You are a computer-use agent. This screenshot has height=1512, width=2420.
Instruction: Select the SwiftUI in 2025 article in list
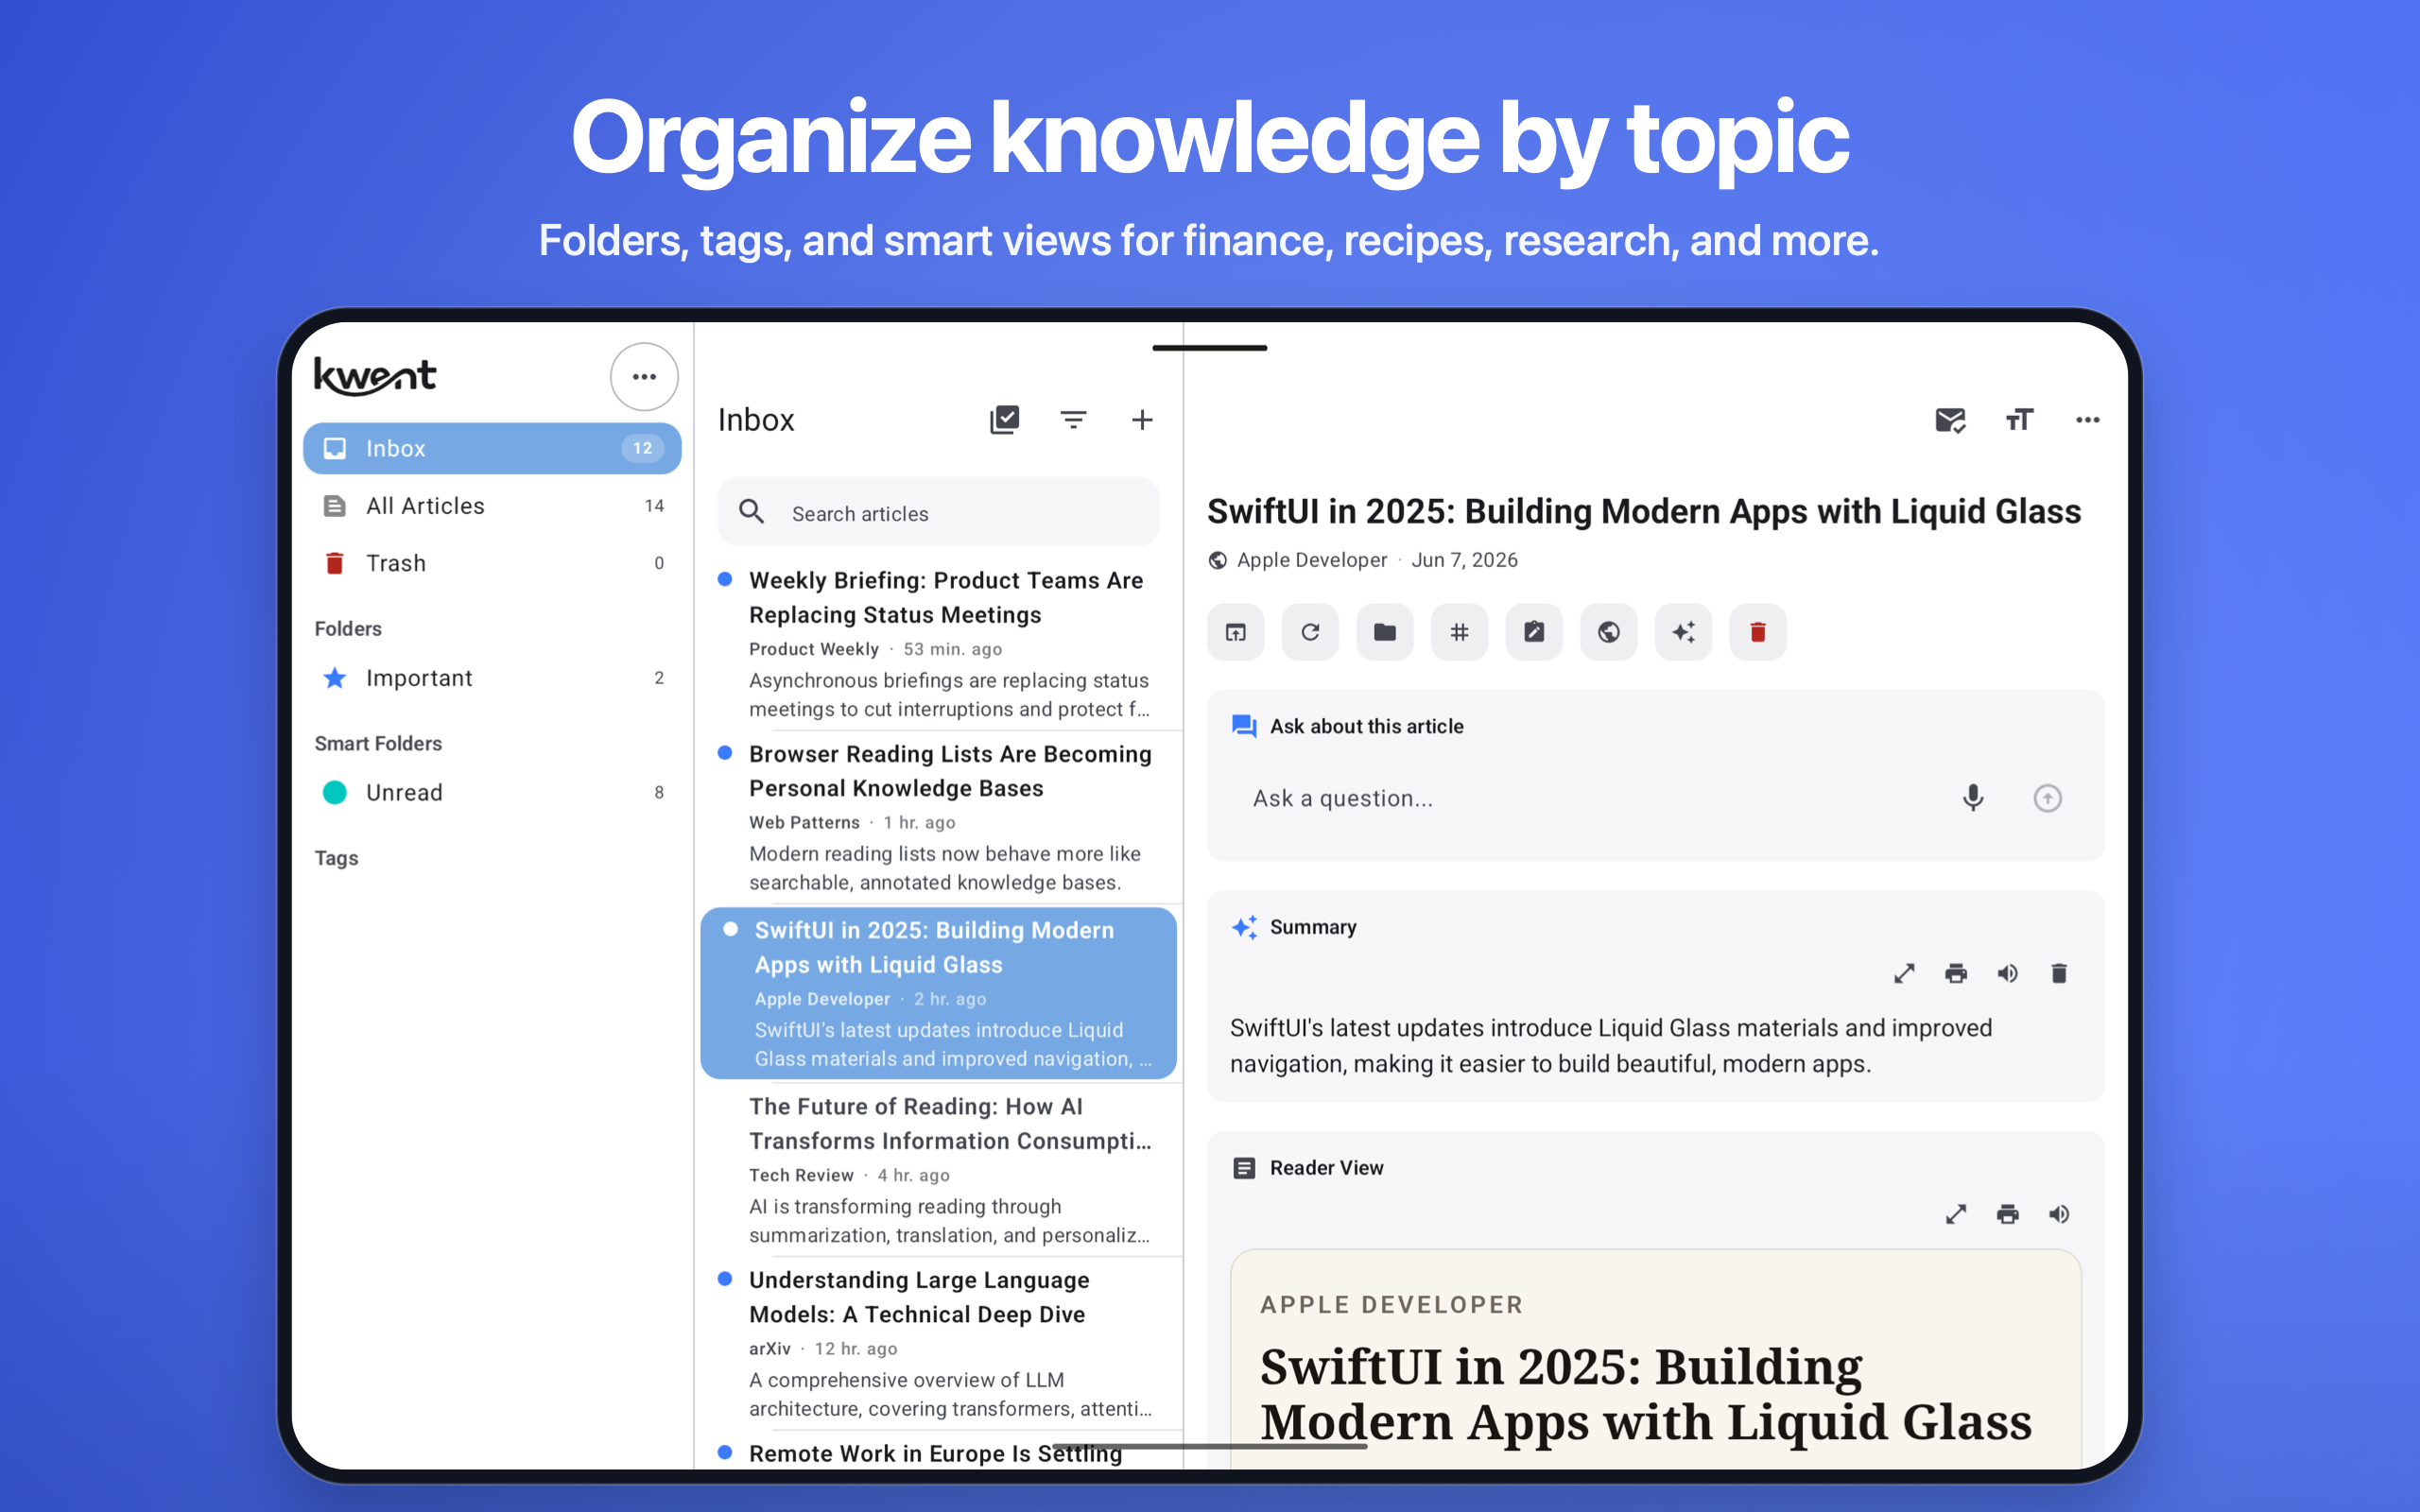pos(938,993)
